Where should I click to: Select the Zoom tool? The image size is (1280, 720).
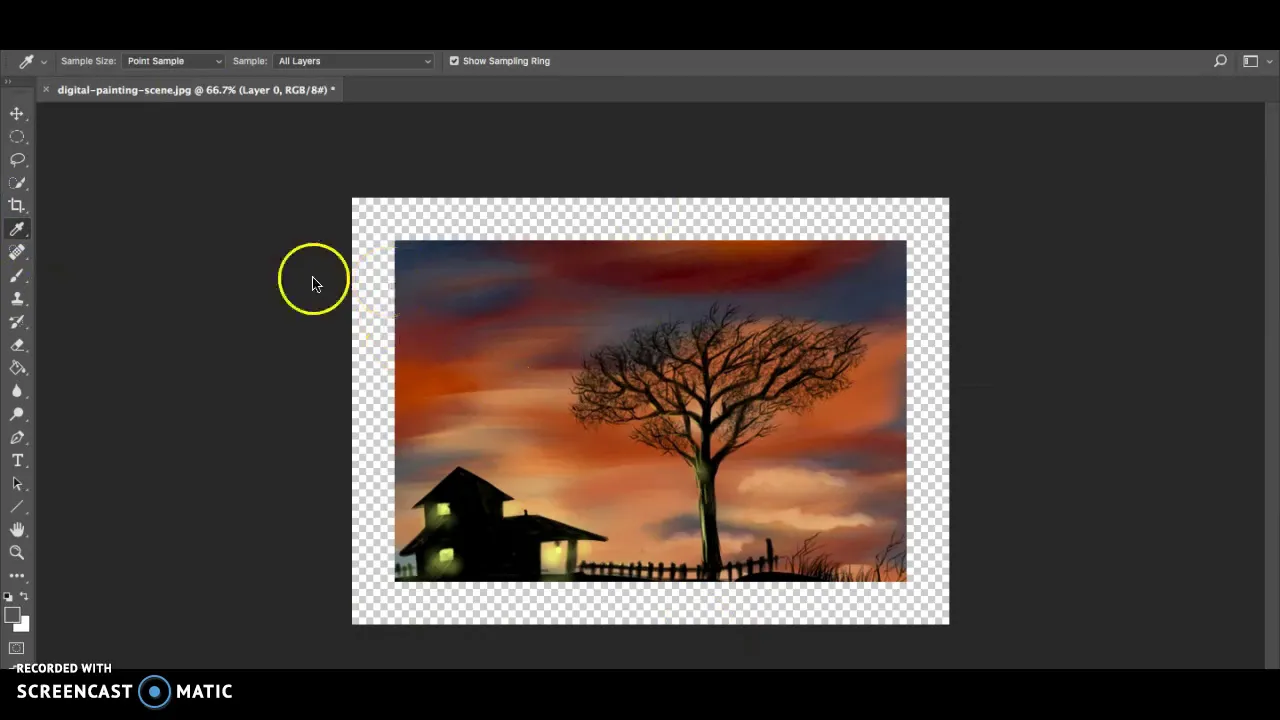click(x=17, y=553)
